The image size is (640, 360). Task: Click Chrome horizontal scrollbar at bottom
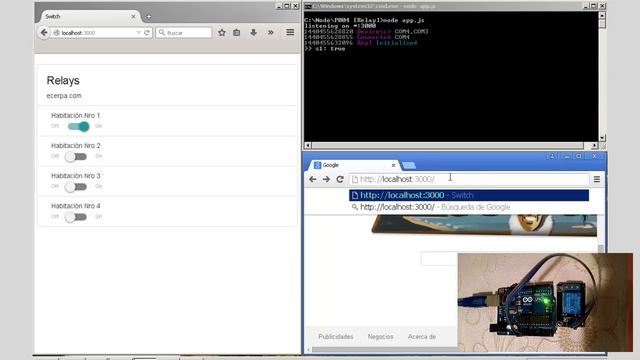tap(384, 349)
